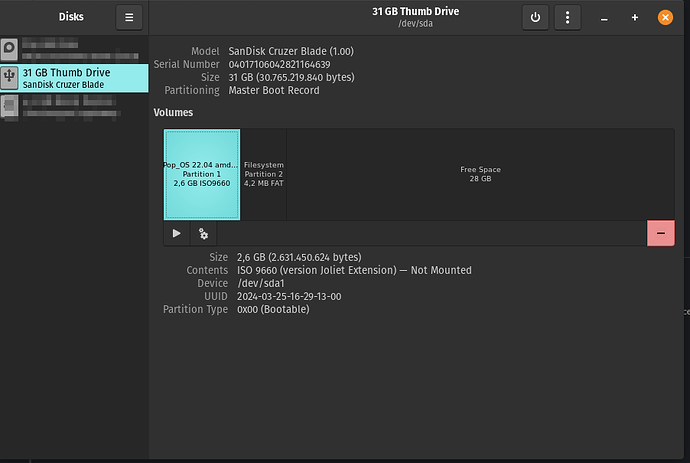Image resolution: width=690 pixels, height=463 pixels.
Task: Mount the selected partition with play button
Action: click(x=177, y=233)
